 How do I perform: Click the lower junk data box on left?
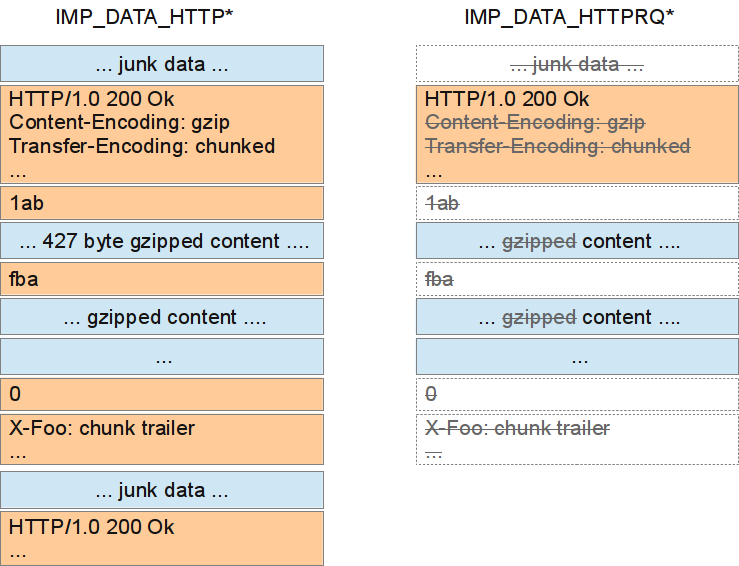[162, 490]
